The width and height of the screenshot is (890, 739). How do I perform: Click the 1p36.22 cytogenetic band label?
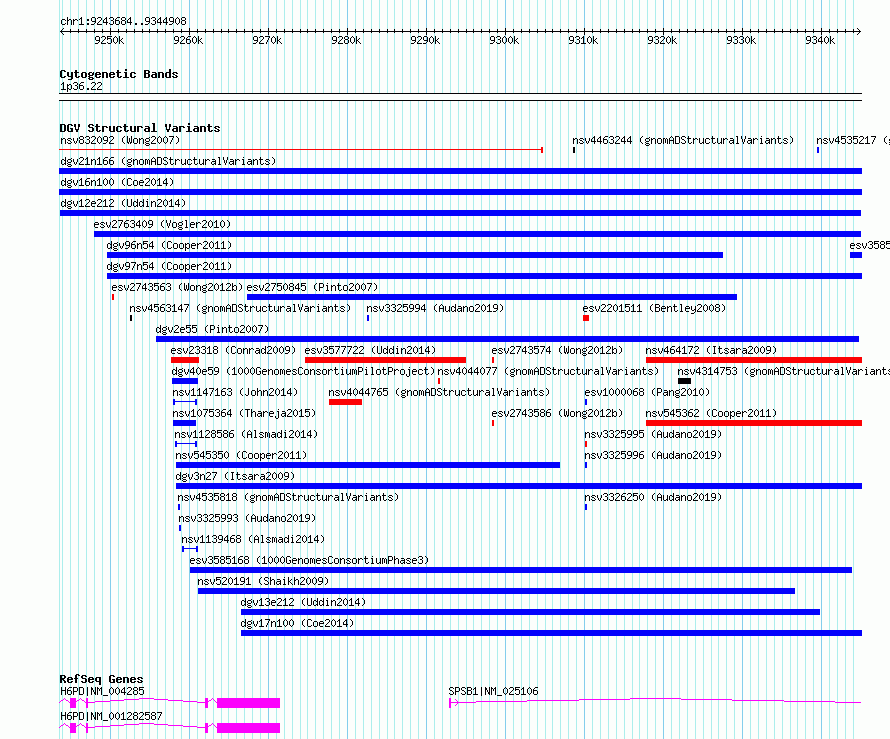(x=81, y=86)
